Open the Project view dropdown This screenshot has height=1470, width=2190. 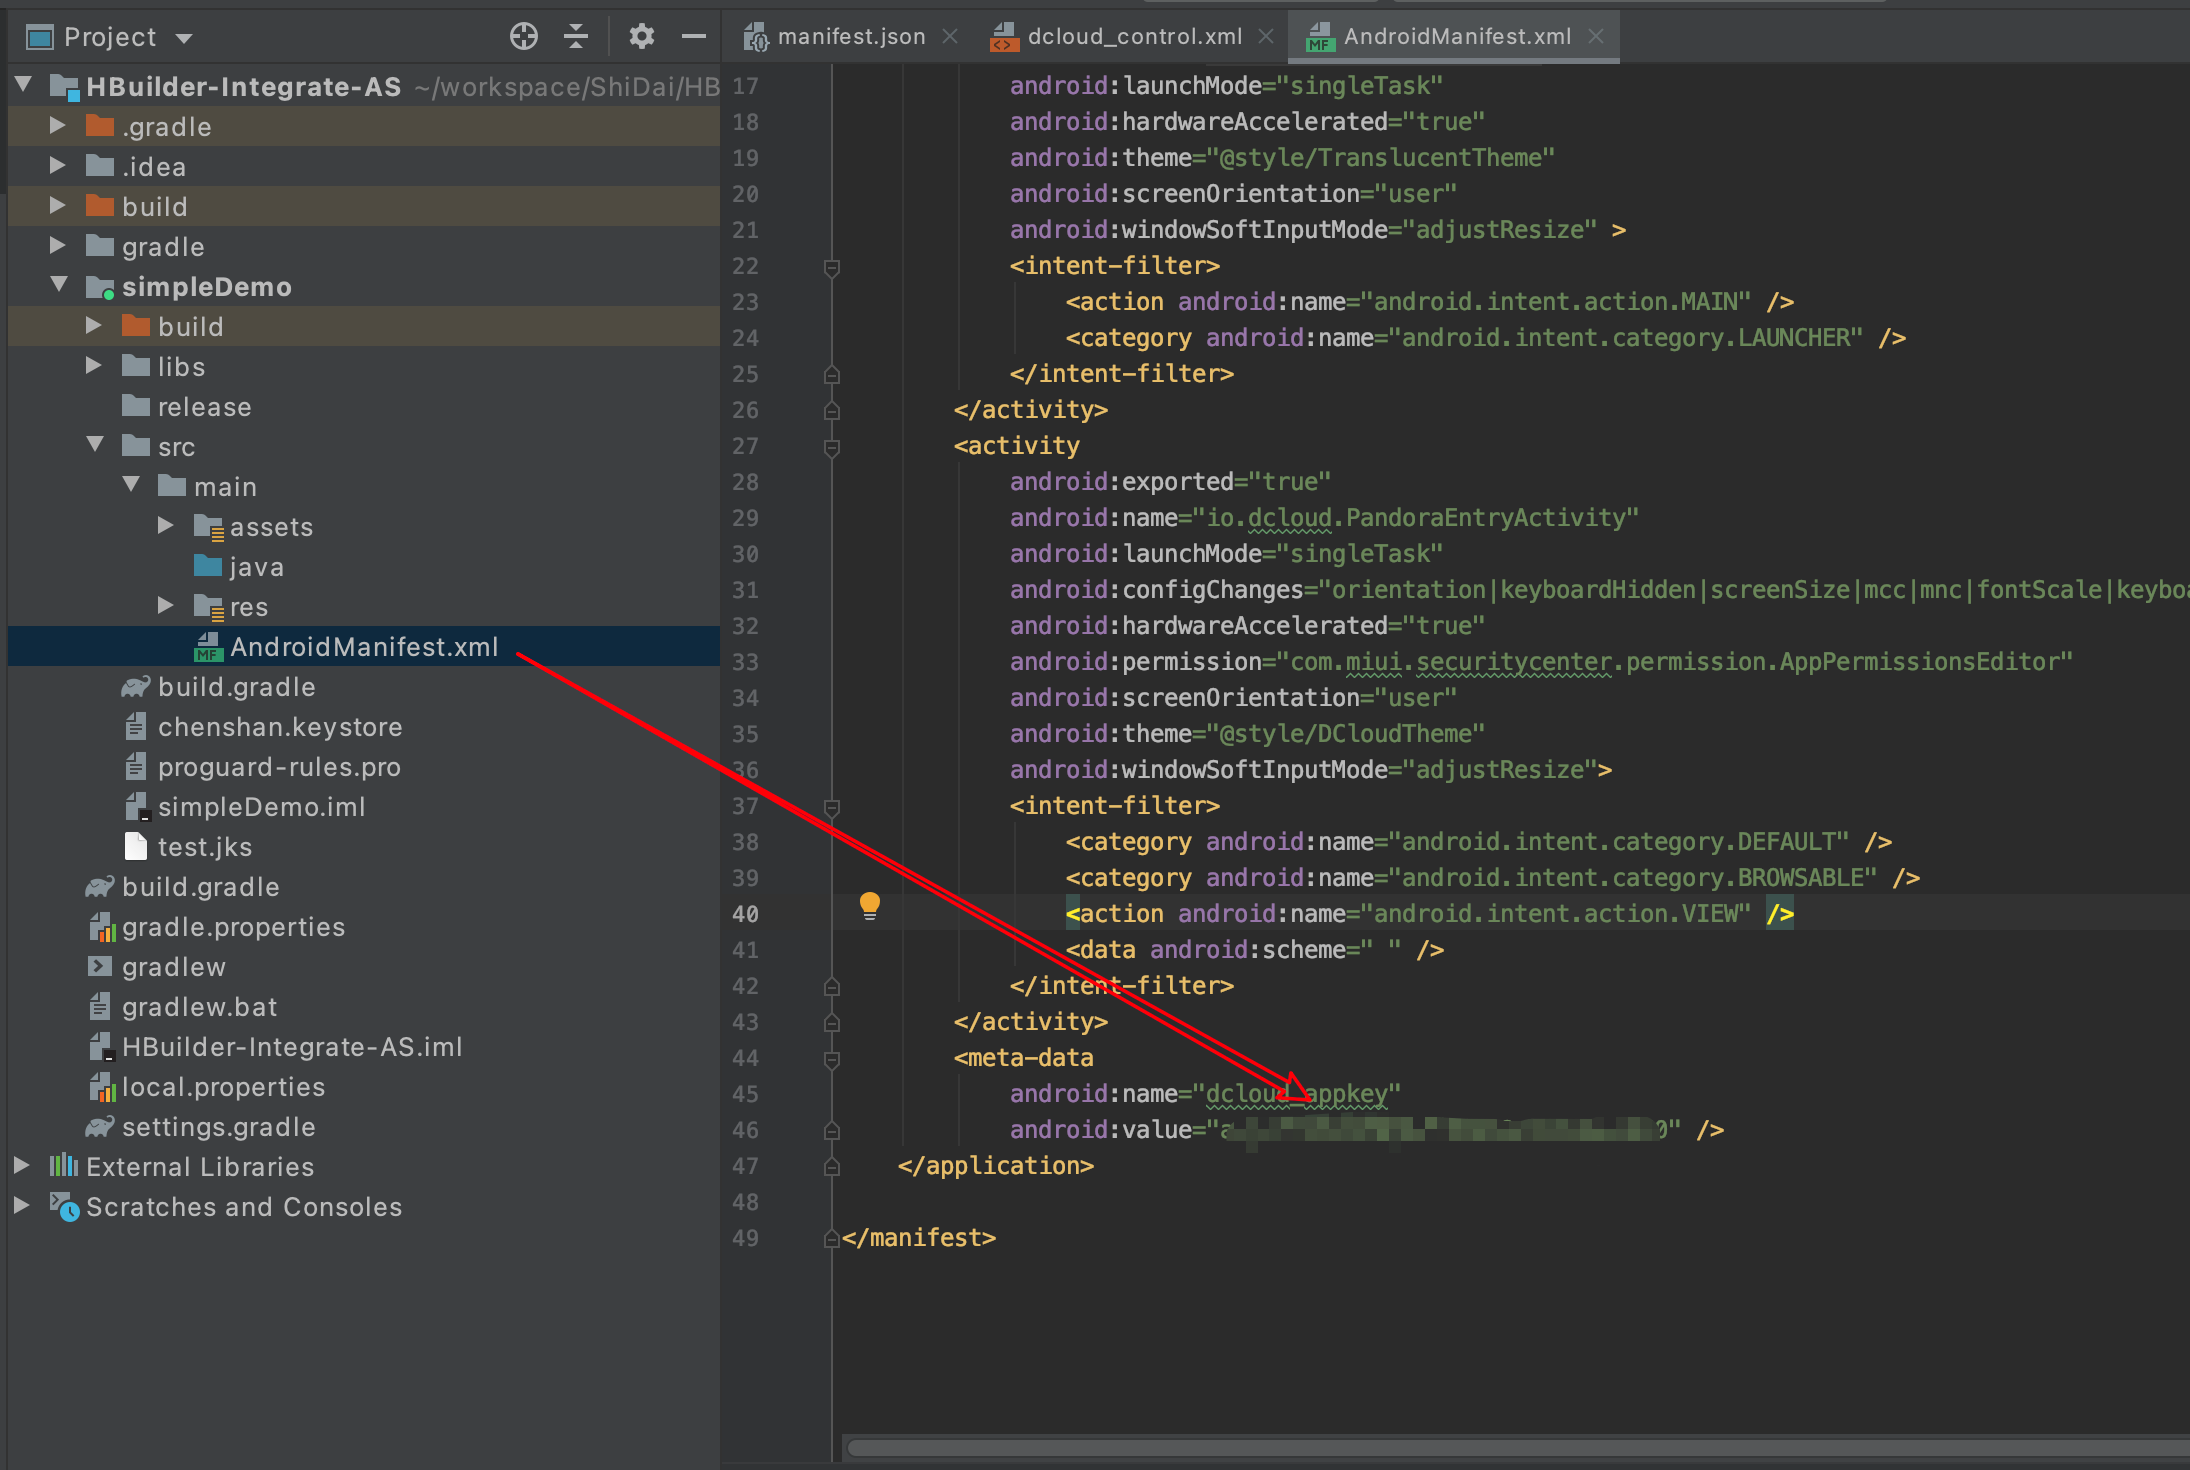pyautogui.click(x=185, y=36)
